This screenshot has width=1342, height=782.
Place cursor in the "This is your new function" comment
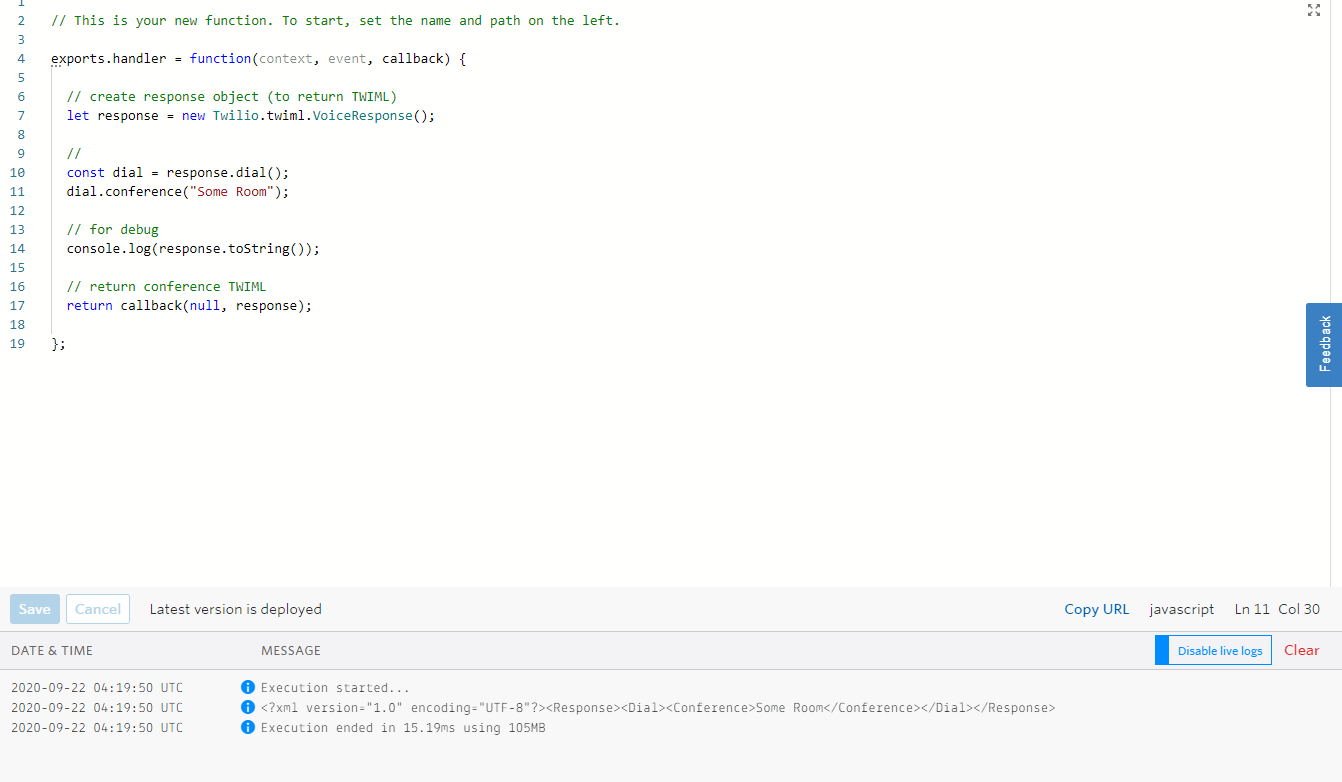[x=335, y=21]
